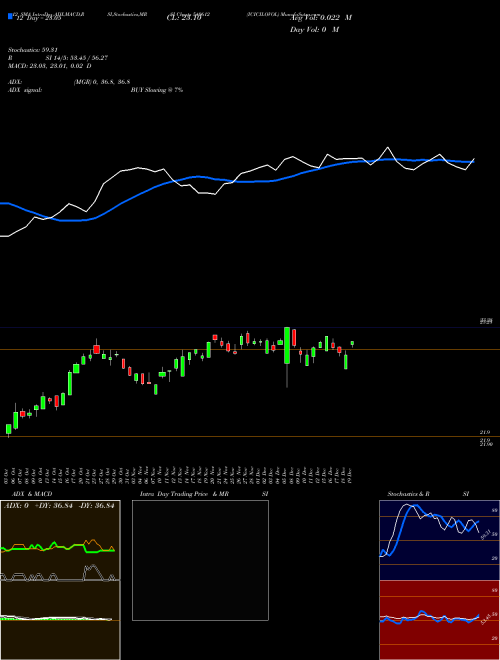Click the 'BUY Slowing @ 7%' signal text
Screen dimensions: 500x660
pos(157,90)
